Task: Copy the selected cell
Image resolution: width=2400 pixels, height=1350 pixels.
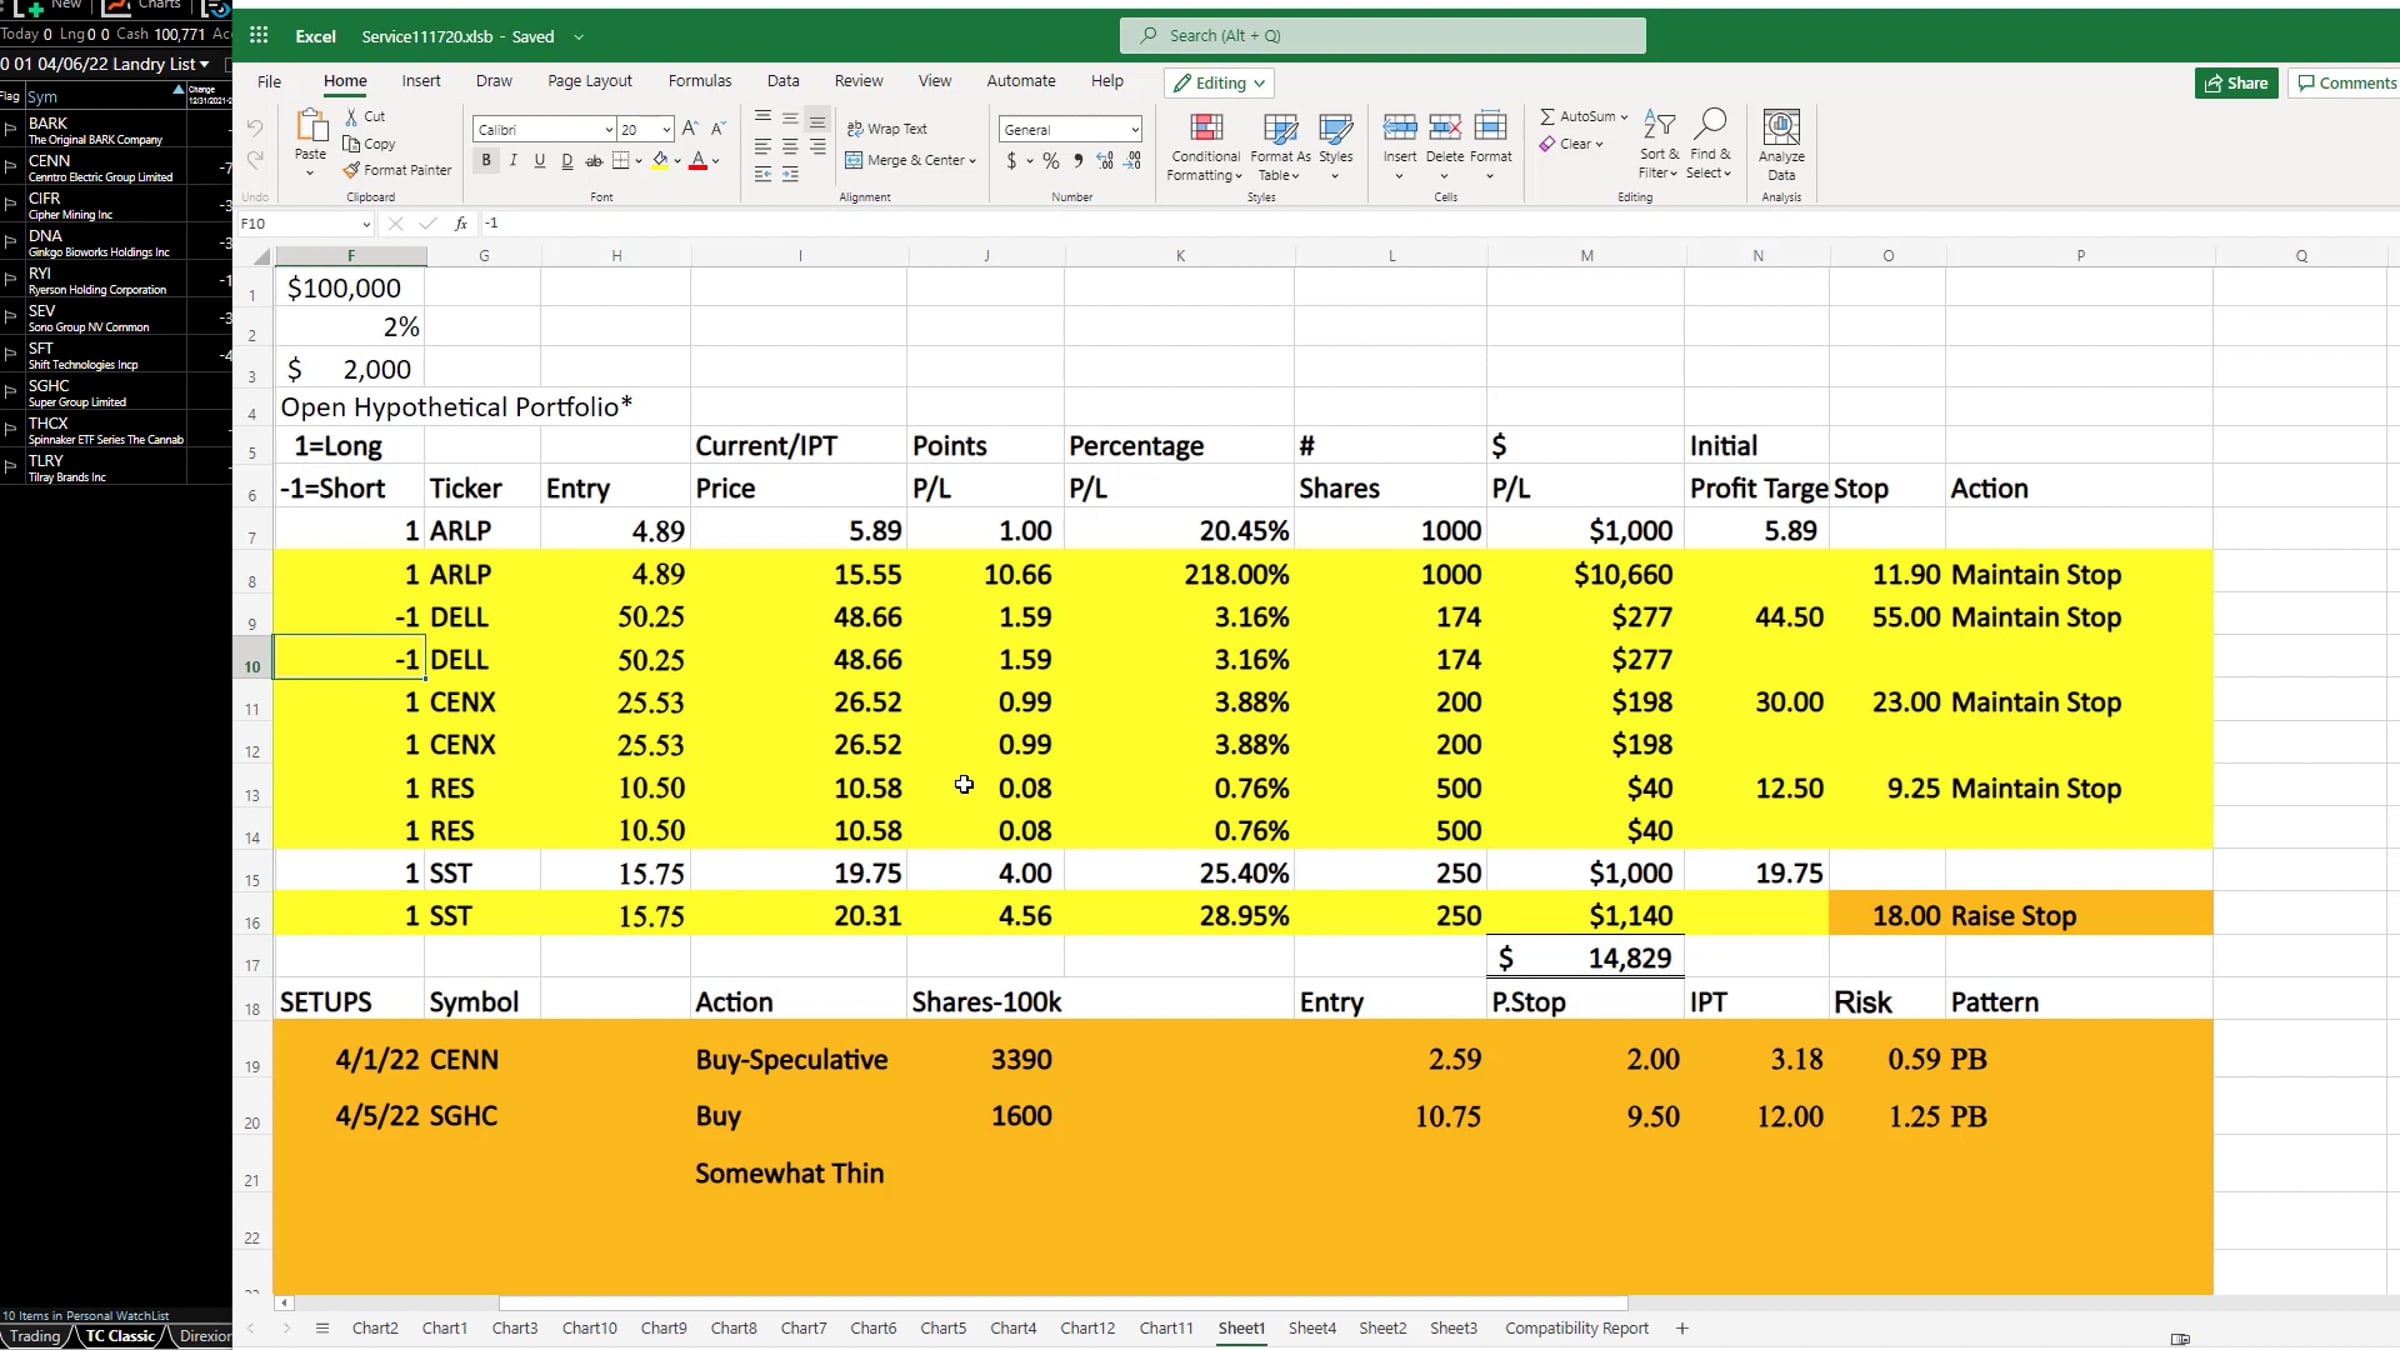Action: 369,143
